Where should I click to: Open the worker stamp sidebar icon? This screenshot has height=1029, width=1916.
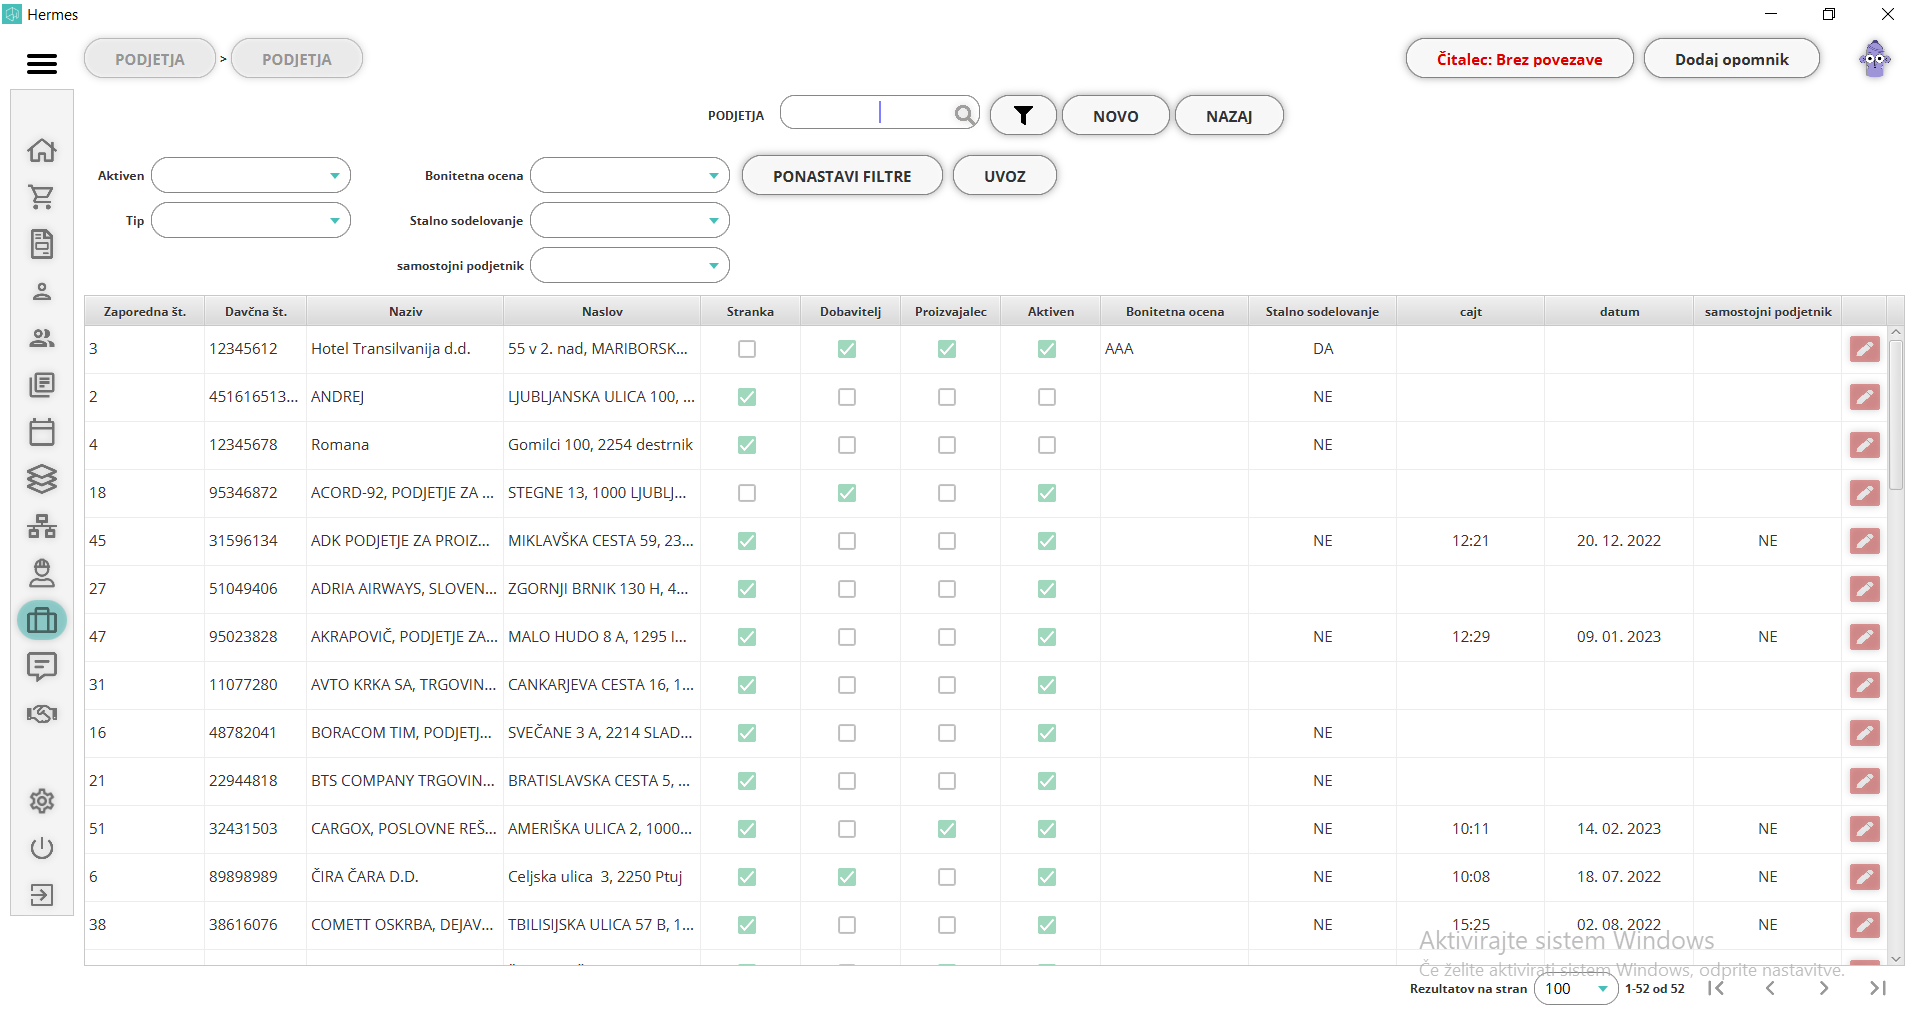tap(42, 573)
